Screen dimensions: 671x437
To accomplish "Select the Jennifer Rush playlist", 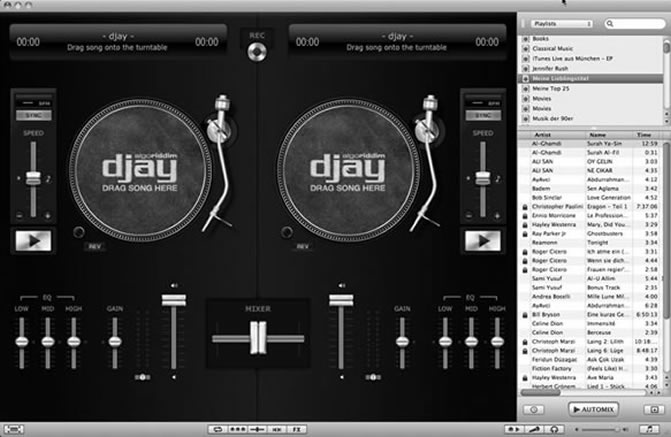I will (x=591, y=68).
